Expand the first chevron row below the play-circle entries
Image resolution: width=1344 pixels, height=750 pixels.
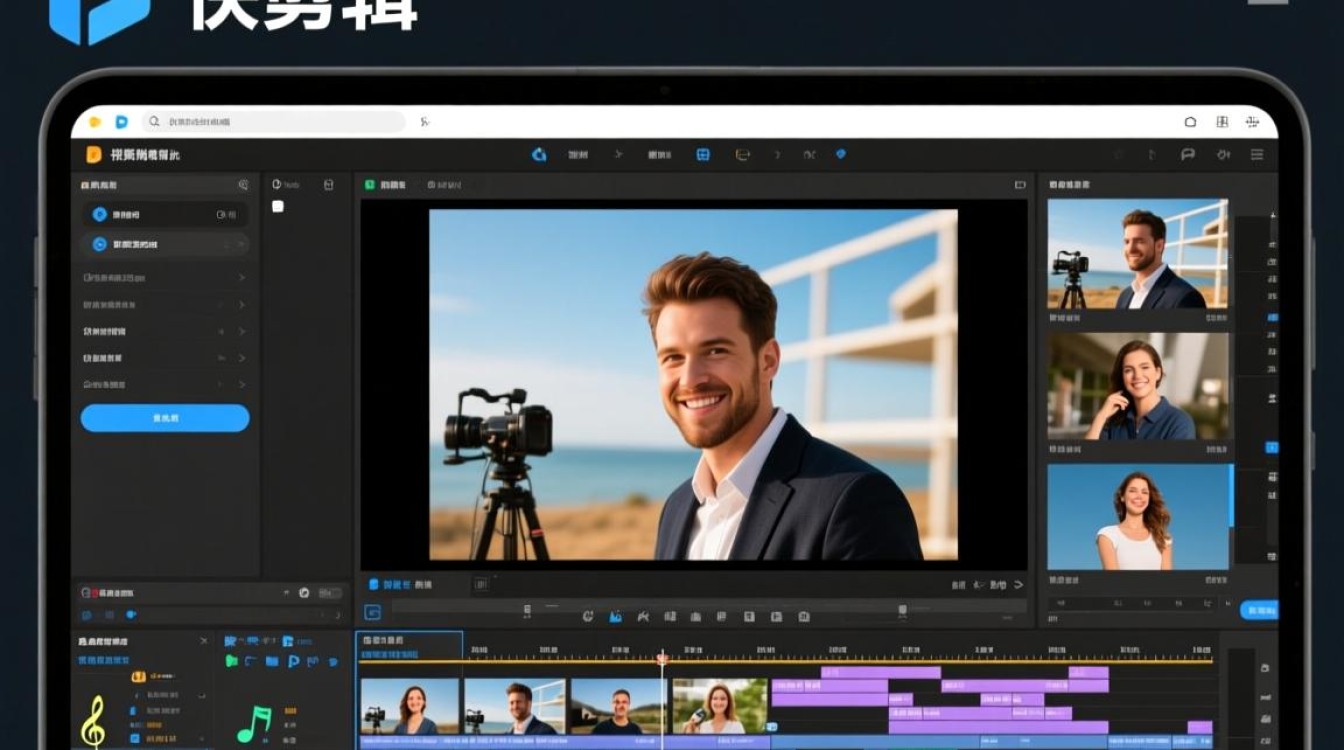165,277
